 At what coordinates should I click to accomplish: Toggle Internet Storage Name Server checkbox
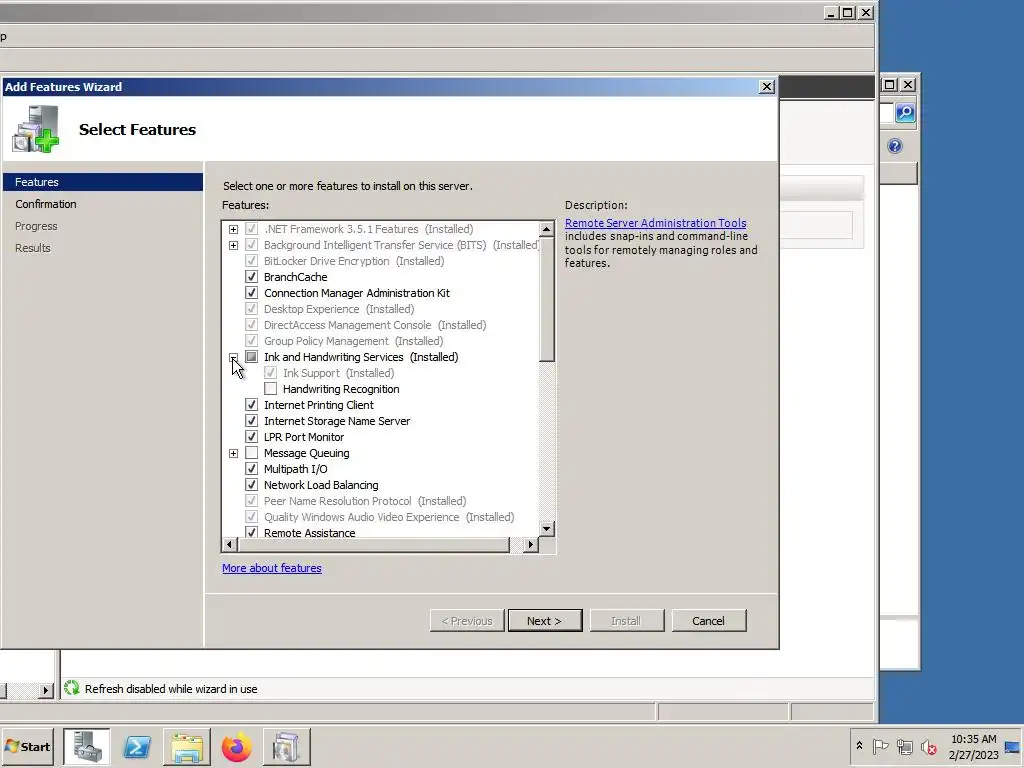pyautogui.click(x=251, y=421)
